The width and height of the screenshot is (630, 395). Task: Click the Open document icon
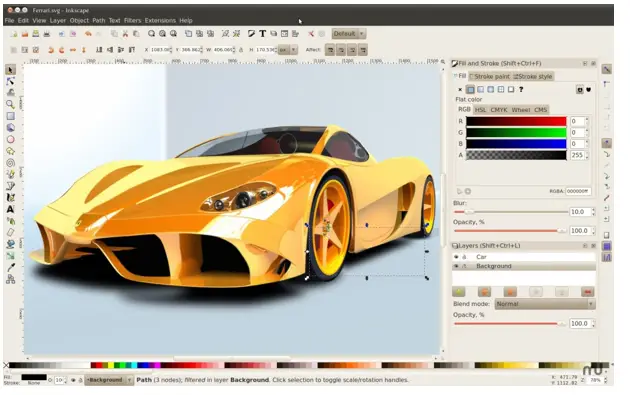tap(25, 34)
